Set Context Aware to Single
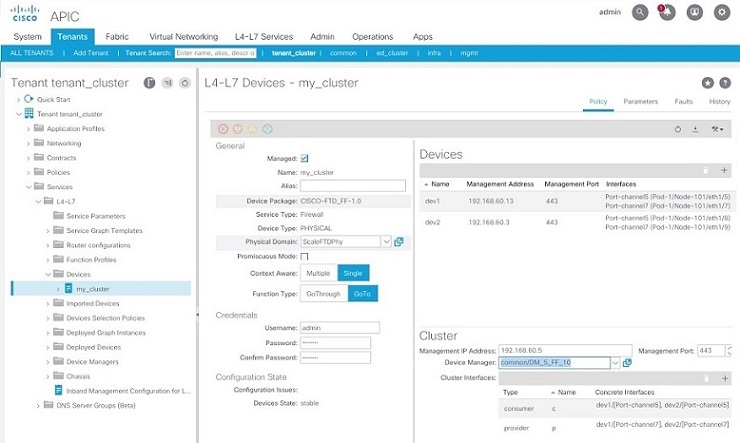 point(353,273)
